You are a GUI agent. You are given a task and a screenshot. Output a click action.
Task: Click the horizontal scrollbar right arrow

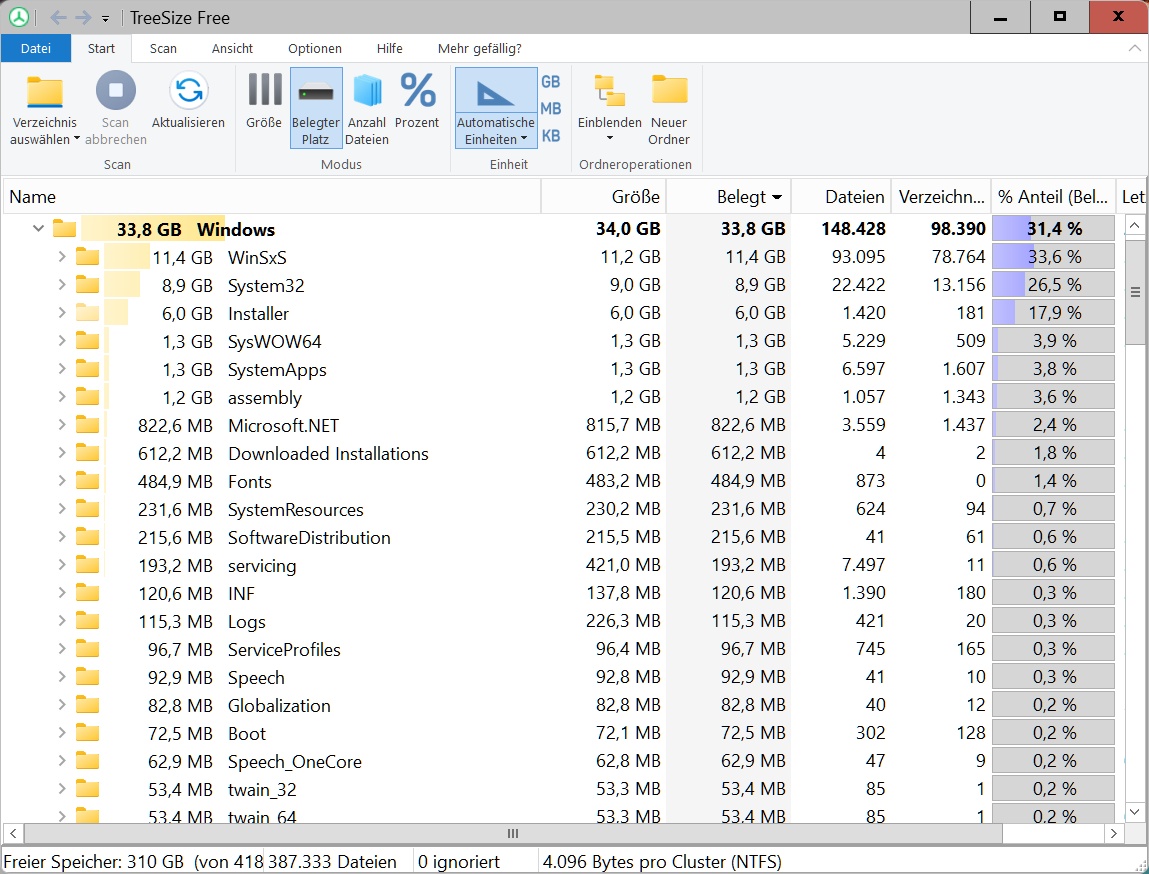(1113, 834)
